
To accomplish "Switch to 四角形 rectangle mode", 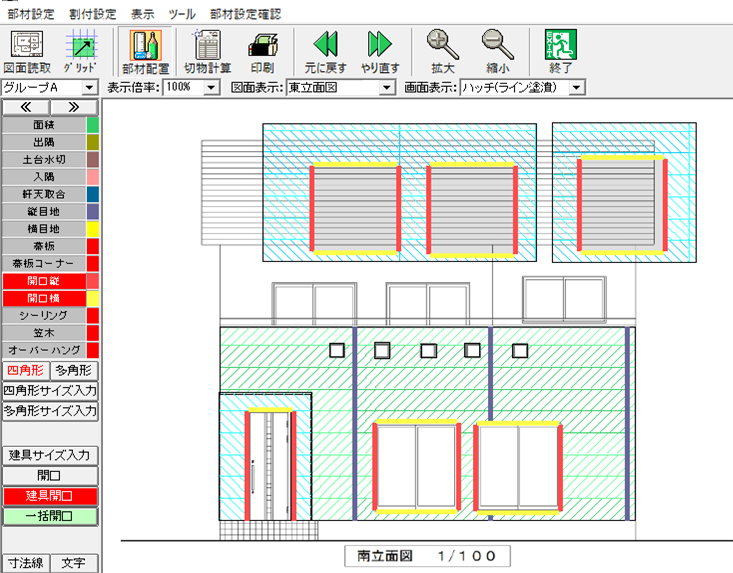I will click(x=26, y=371).
